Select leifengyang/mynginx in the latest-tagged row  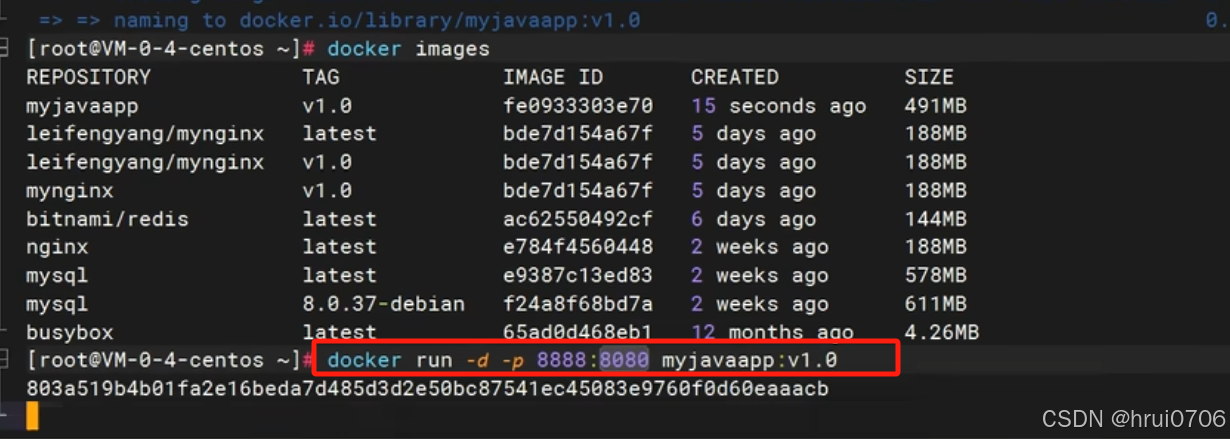pos(145,133)
